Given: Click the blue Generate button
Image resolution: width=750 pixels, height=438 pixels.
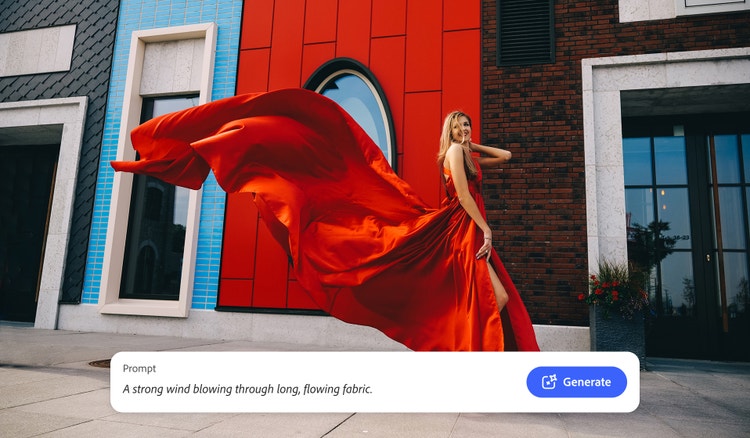Looking at the screenshot, I should point(576,382).
